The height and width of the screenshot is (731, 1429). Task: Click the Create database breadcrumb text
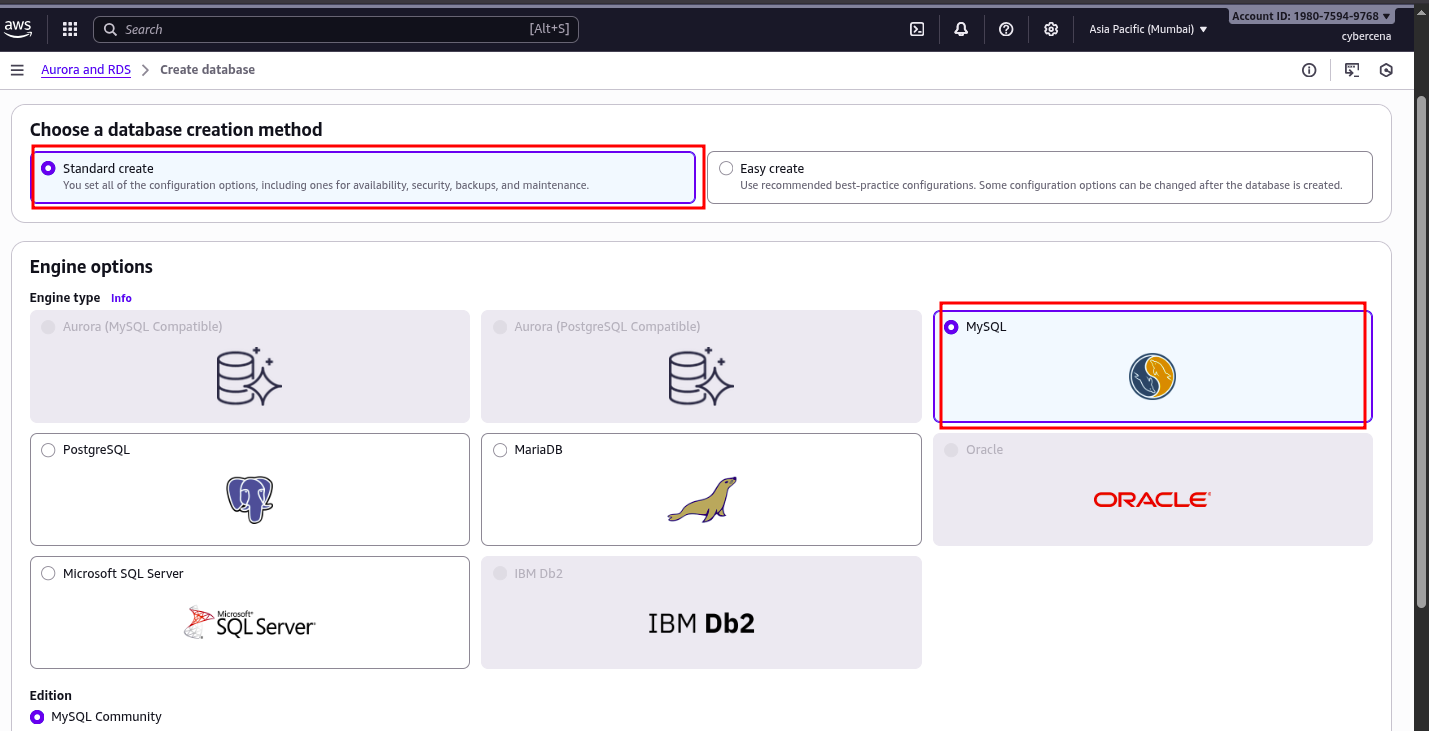pos(207,70)
